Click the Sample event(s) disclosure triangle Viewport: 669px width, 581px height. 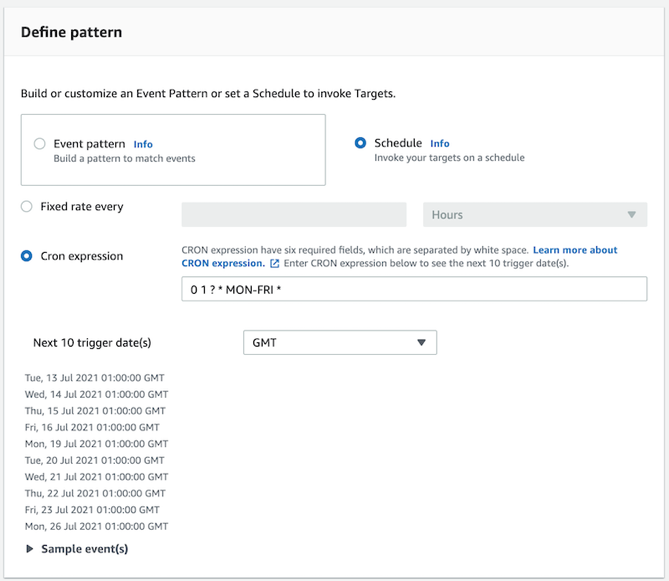pos(30,549)
